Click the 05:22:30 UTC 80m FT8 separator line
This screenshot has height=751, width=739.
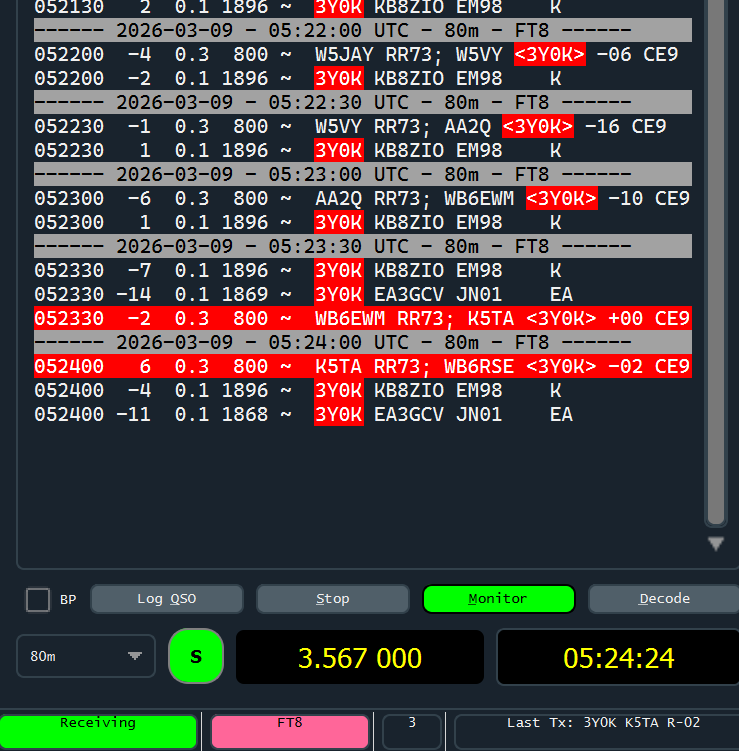click(363, 102)
